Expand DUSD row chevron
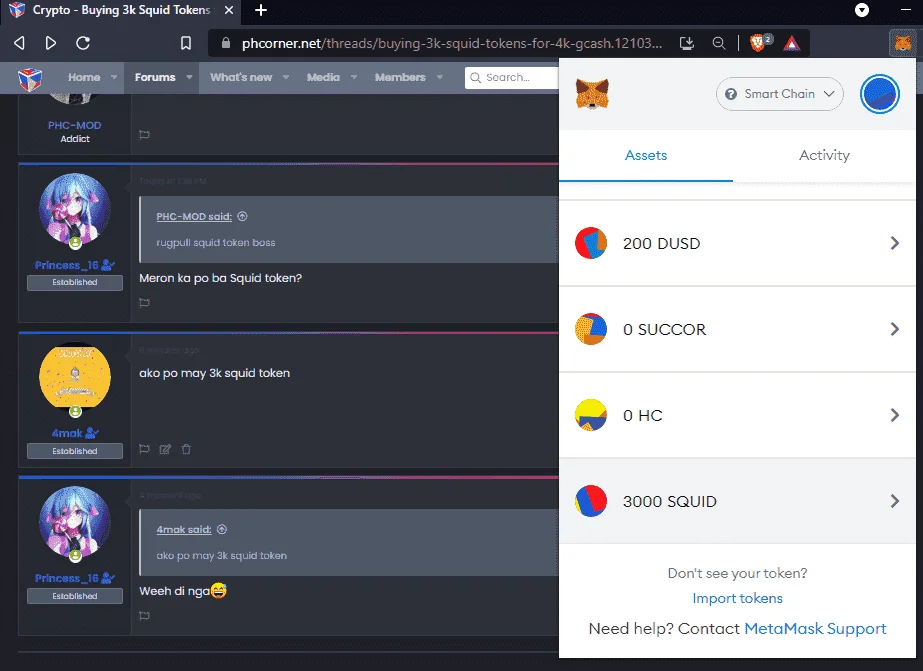The width and height of the screenshot is (923, 671). [x=895, y=243]
